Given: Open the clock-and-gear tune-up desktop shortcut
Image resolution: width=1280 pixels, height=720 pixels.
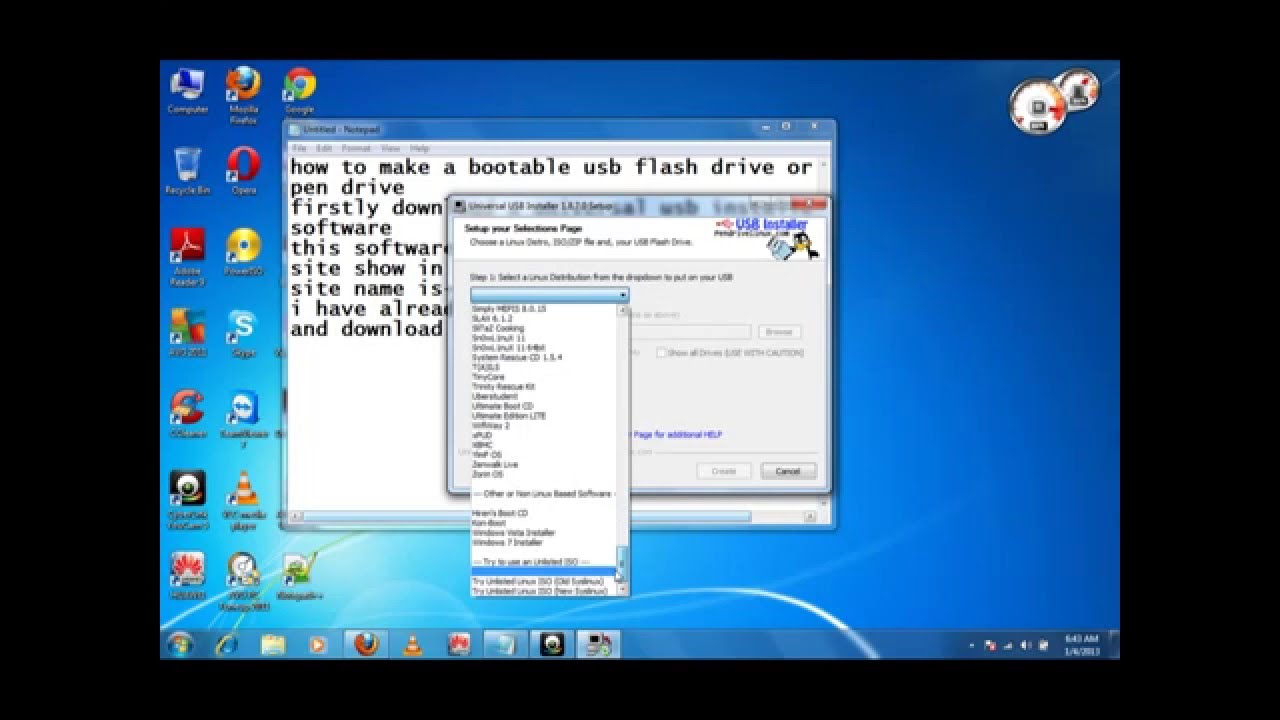Looking at the screenshot, I should pos(243,580).
